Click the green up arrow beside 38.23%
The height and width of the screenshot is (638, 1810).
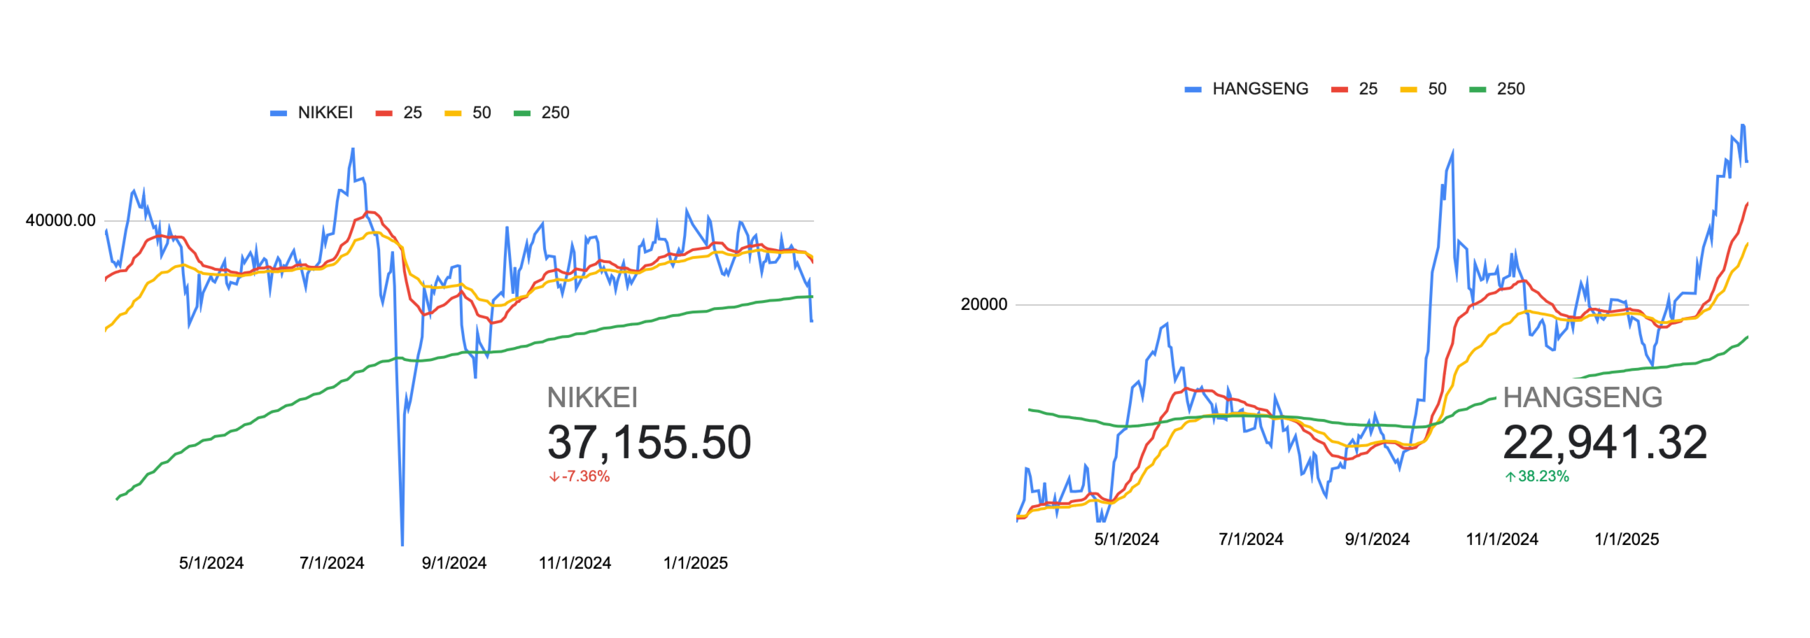(1511, 477)
